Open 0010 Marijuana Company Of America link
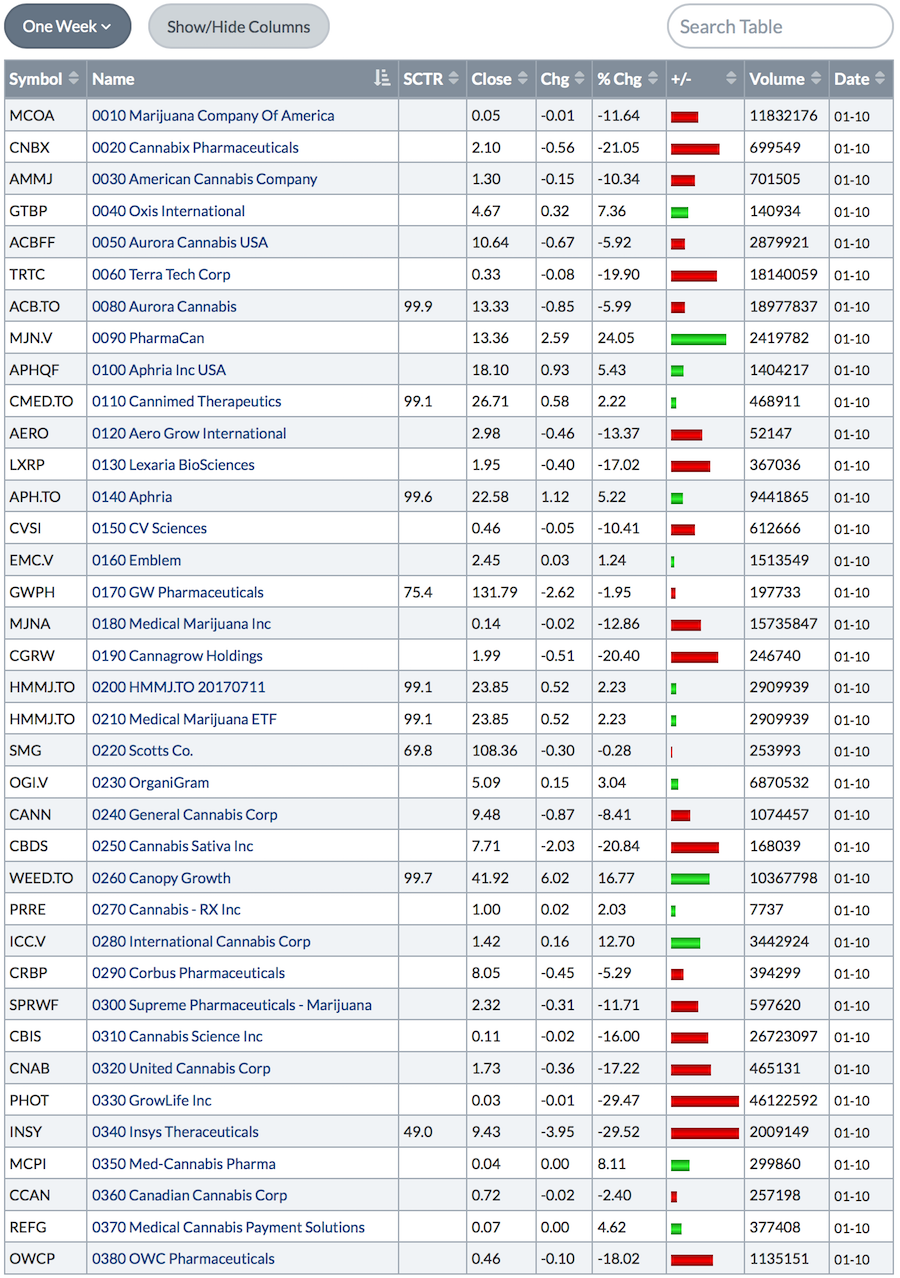The width and height of the screenshot is (900, 1278). [213, 115]
